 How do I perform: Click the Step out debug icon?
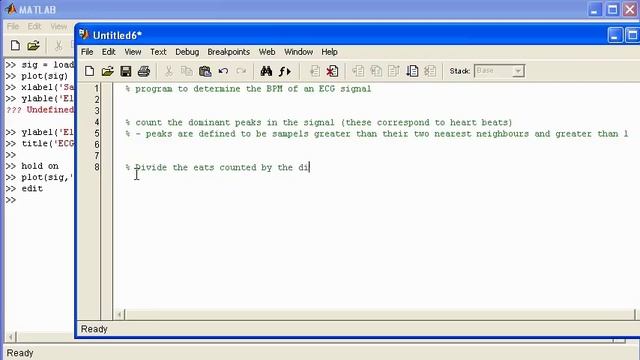click(x=394, y=71)
